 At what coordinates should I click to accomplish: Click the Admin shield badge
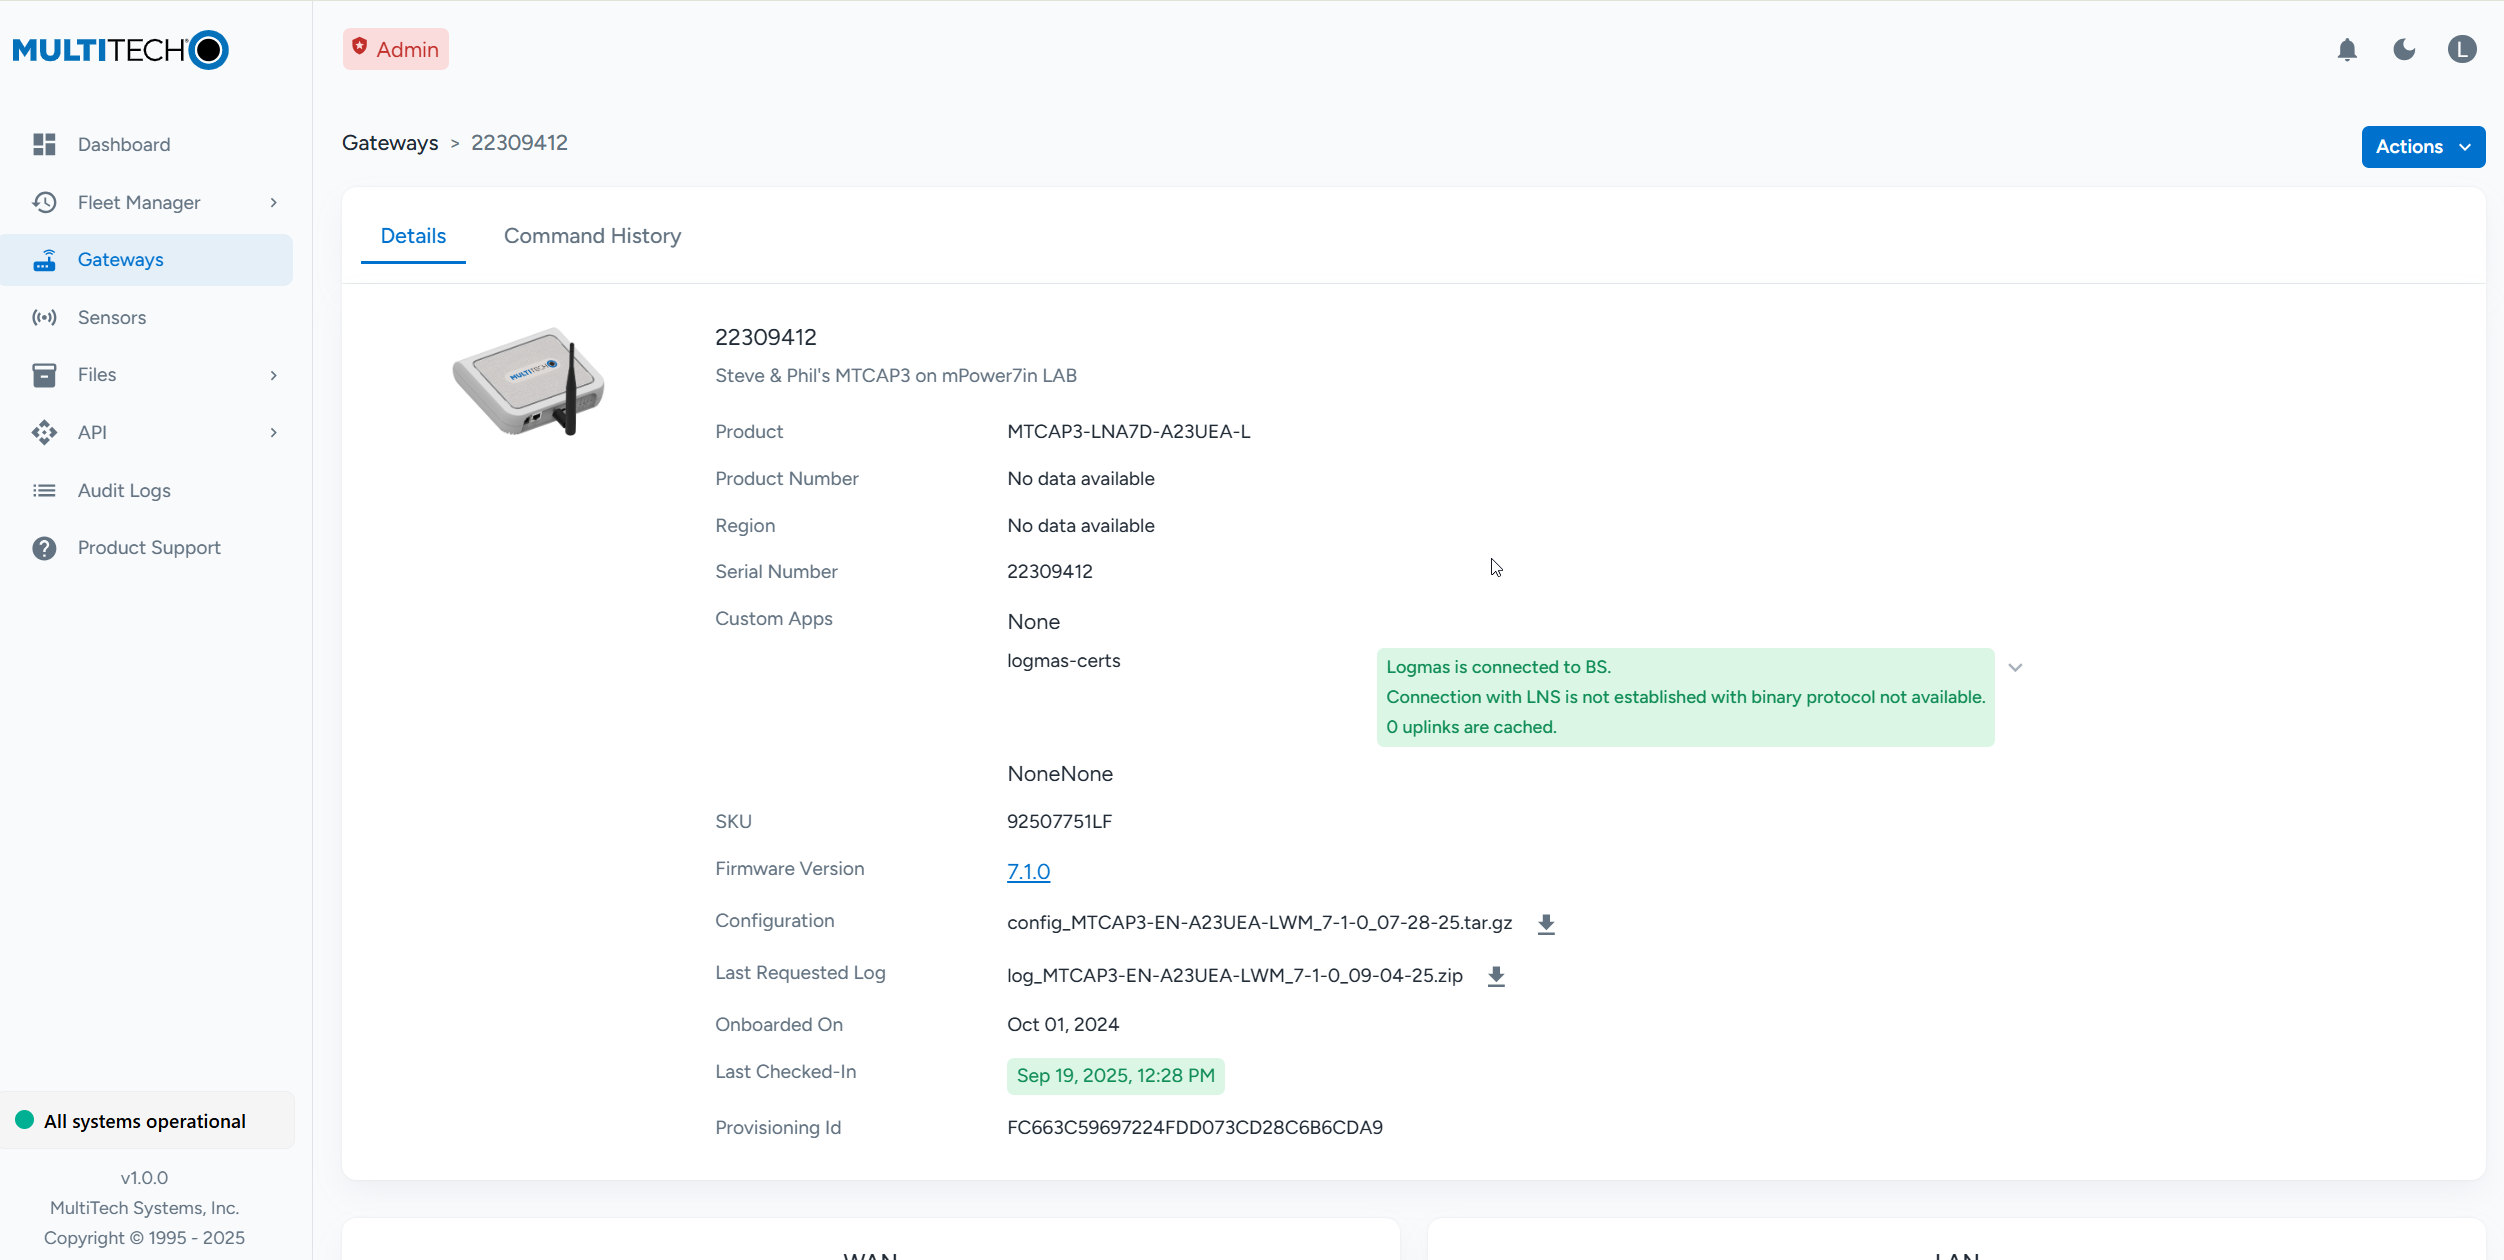[396, 49]
